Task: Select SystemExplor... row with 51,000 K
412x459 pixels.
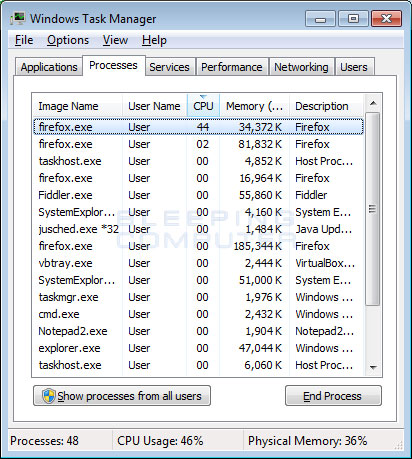Action: tap(198, 280)
